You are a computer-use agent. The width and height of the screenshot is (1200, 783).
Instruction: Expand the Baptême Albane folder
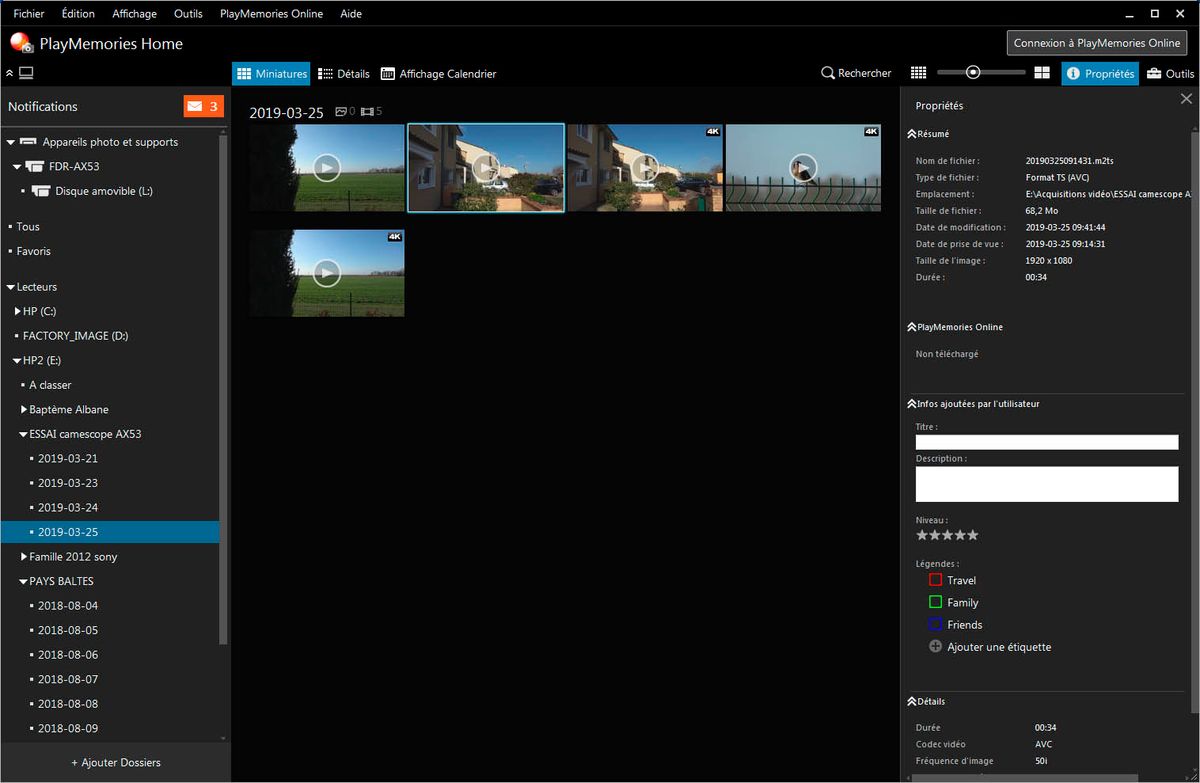[x=24, y=409]
